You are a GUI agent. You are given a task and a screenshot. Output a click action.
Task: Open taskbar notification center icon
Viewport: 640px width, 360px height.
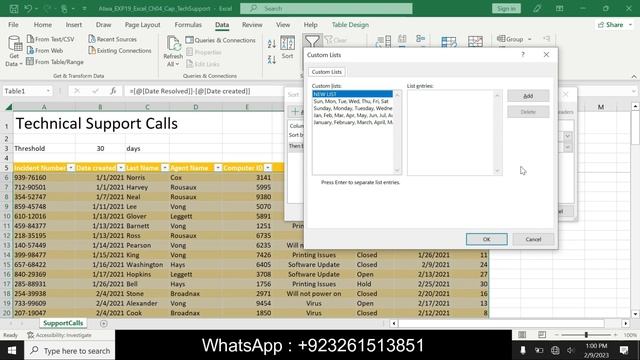click(624, 350)
